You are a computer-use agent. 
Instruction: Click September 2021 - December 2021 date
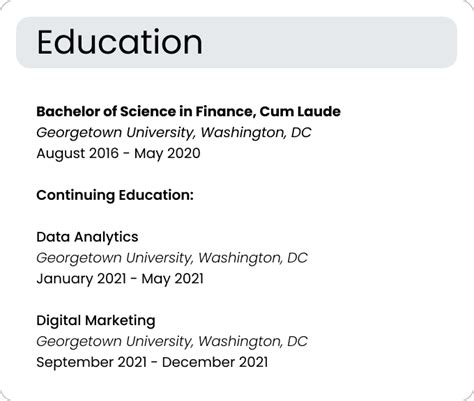(x=152, y=362)
